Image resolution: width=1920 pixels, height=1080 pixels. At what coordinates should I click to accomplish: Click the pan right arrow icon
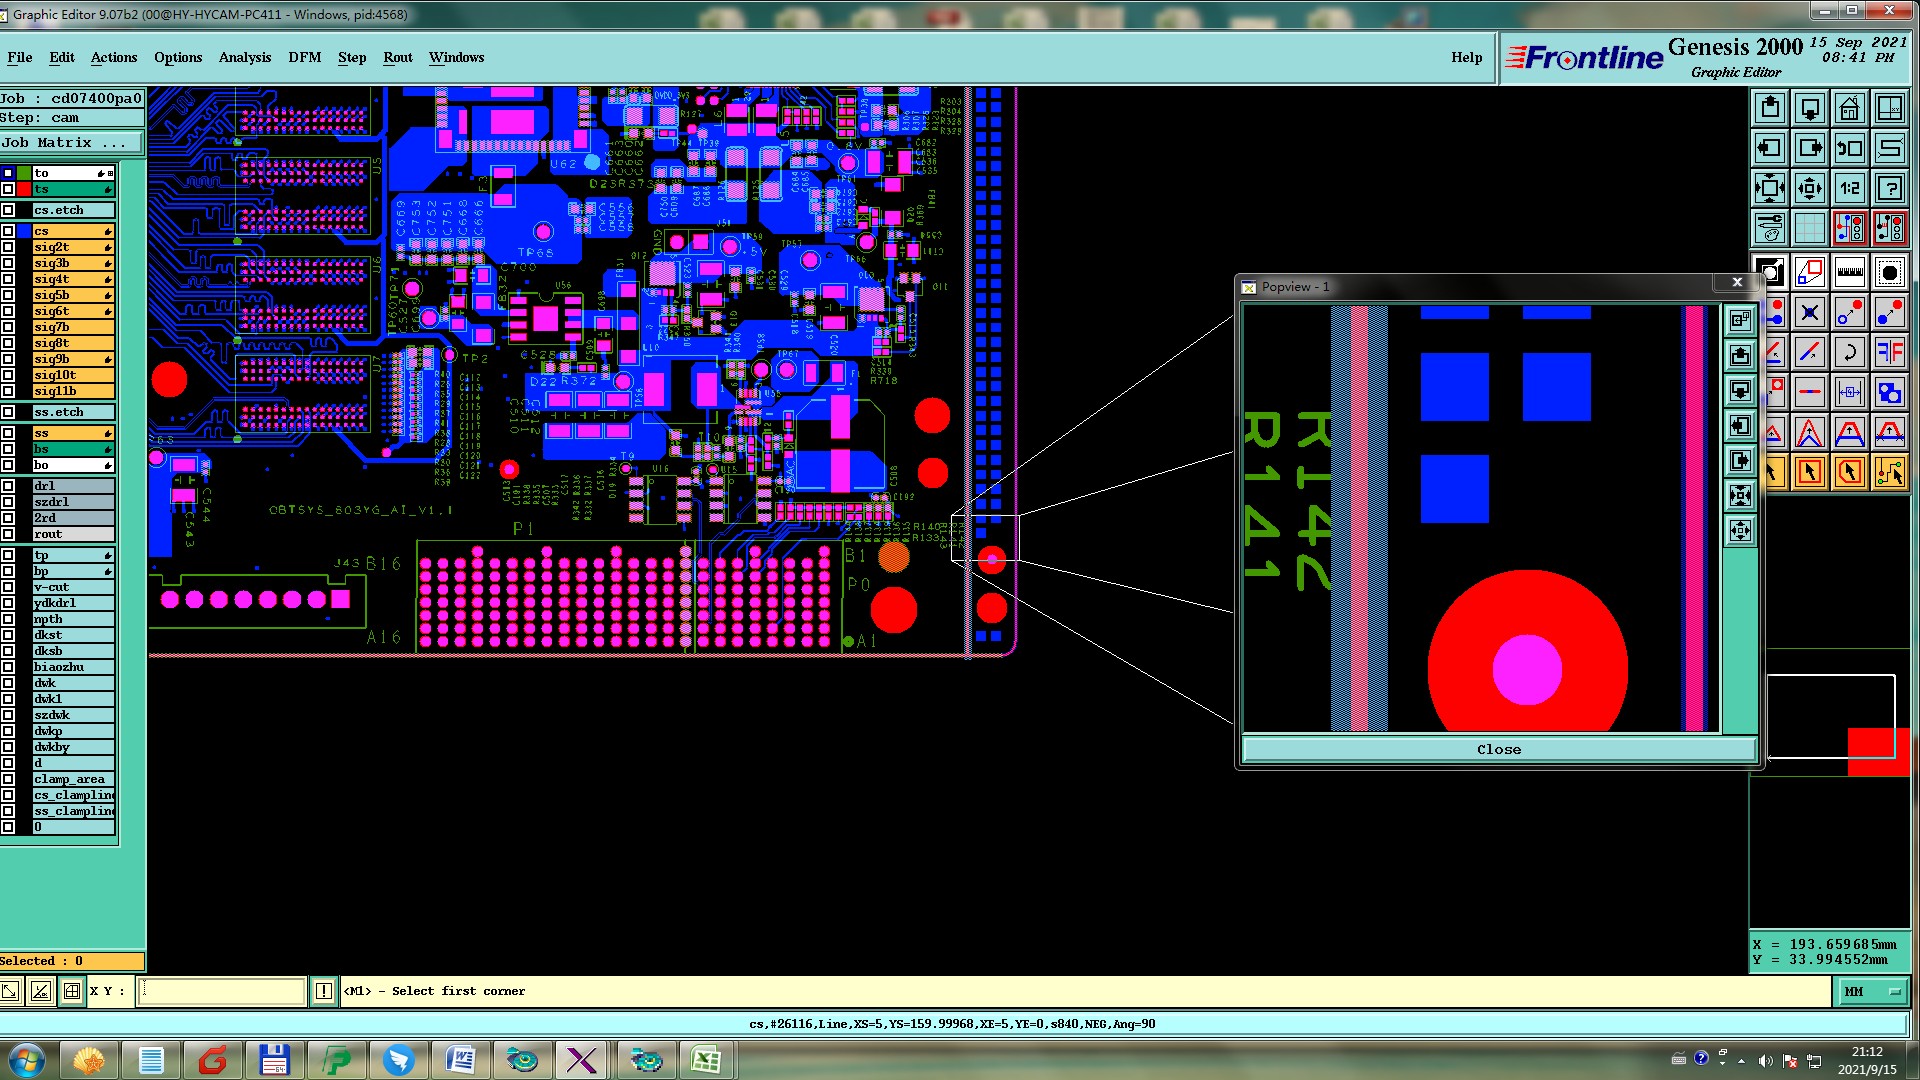coord(1809,148)
